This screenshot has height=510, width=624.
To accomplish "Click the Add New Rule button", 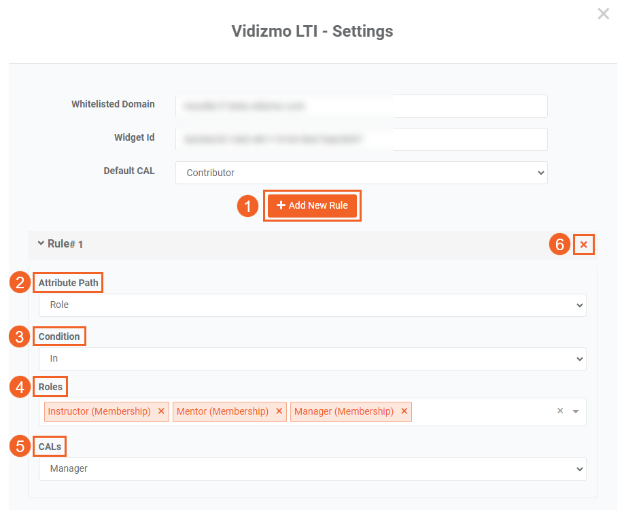I will [312, 205].
